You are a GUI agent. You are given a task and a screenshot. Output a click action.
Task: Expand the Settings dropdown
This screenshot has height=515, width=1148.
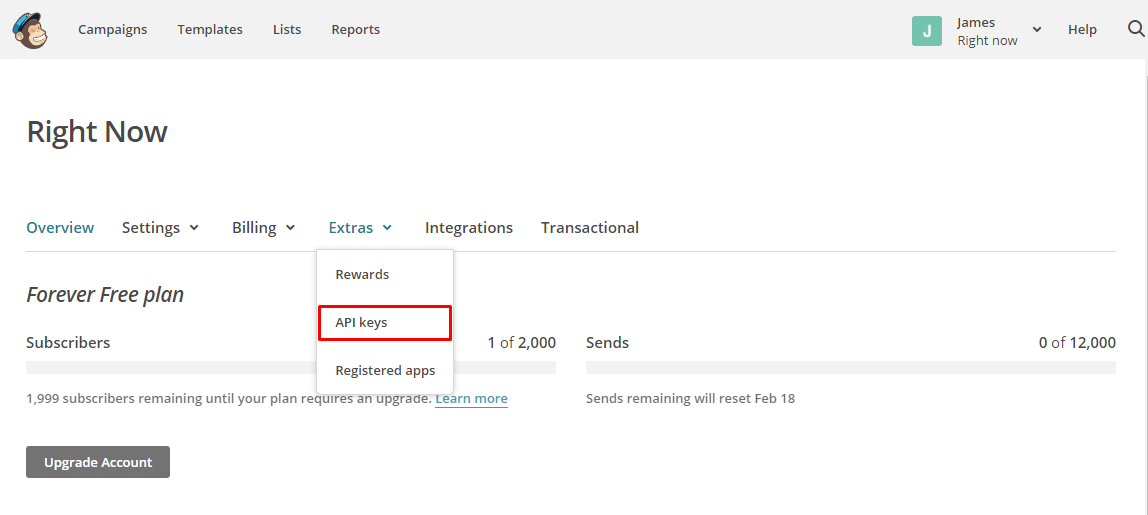pos(160,228)
